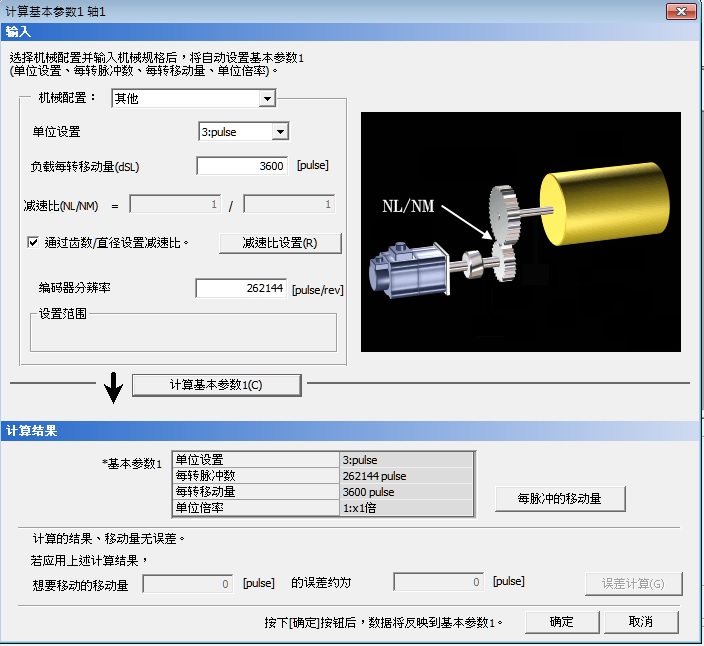This screenshot has height=646, width=704.
Task: Toggle 通过齿数/直径设置减速比 checkbox
Action: tap(33, 242)
